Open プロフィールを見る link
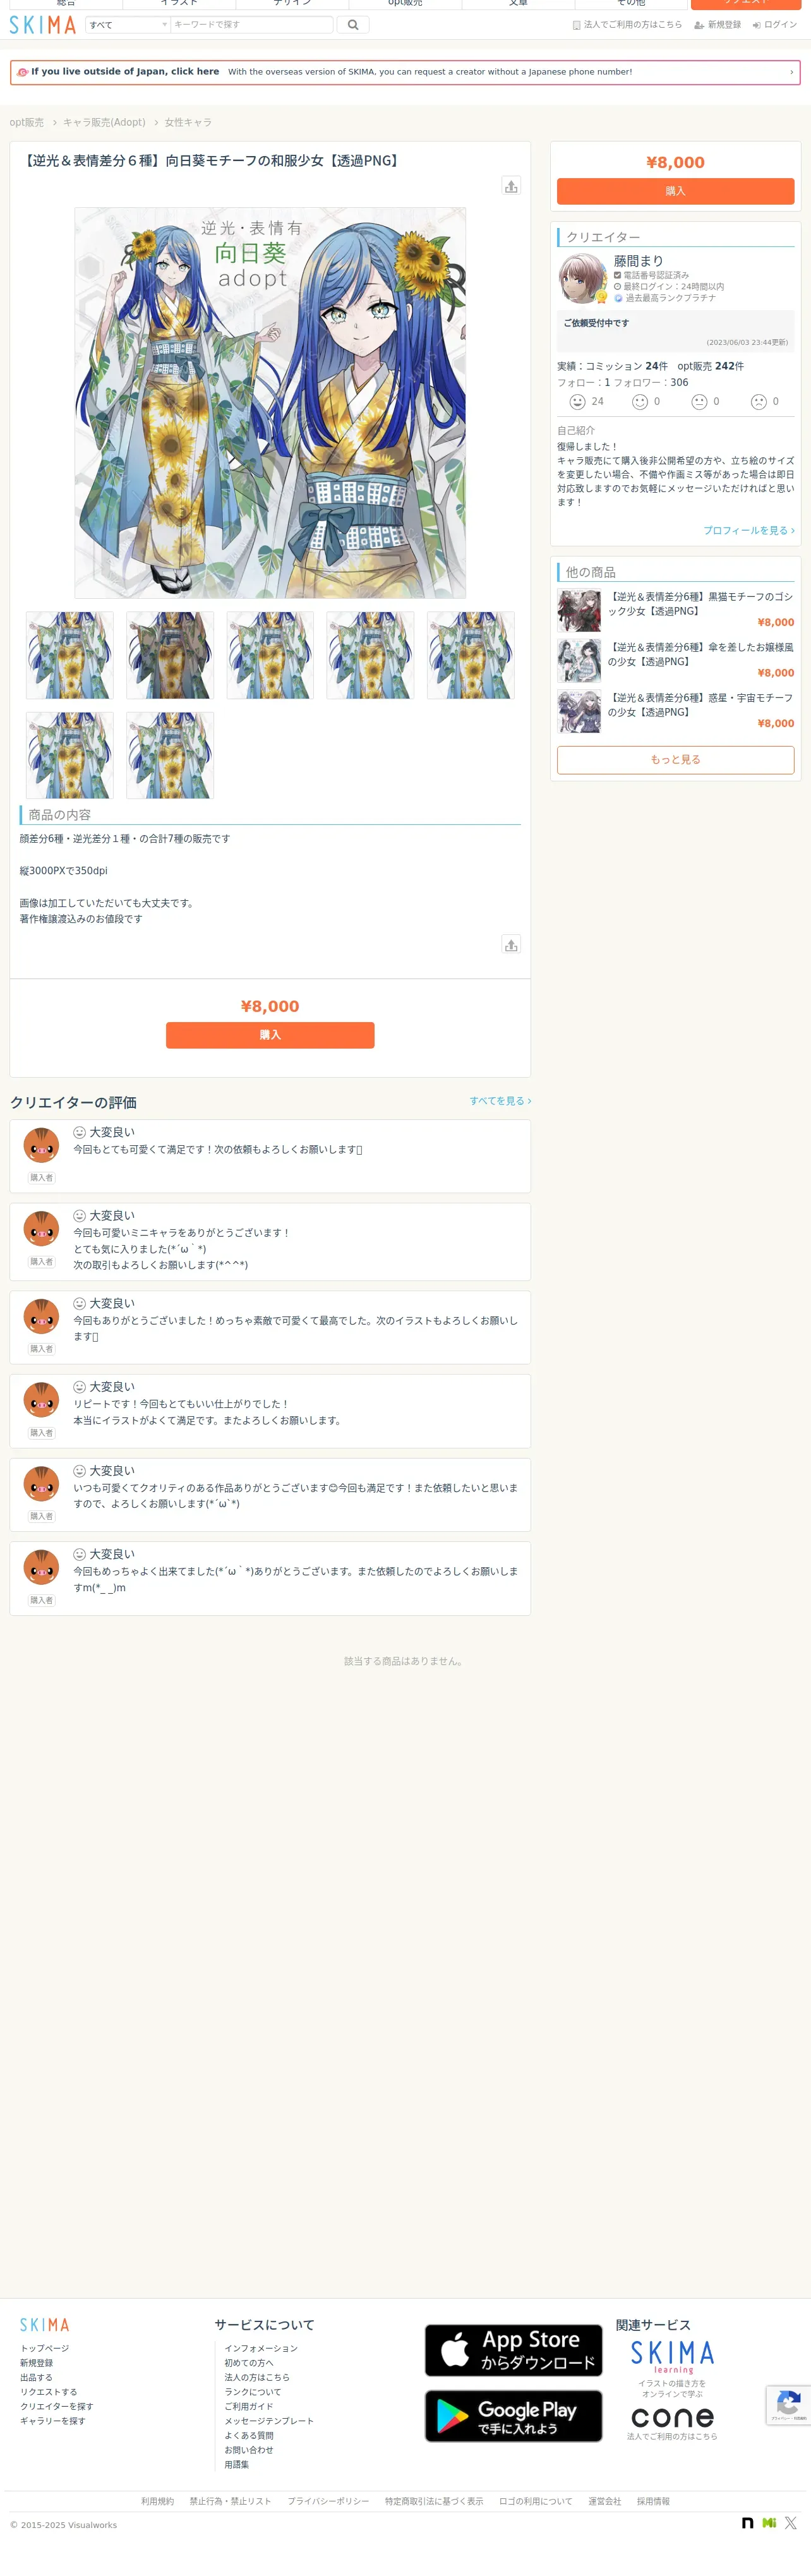 [x=748, y=530]
